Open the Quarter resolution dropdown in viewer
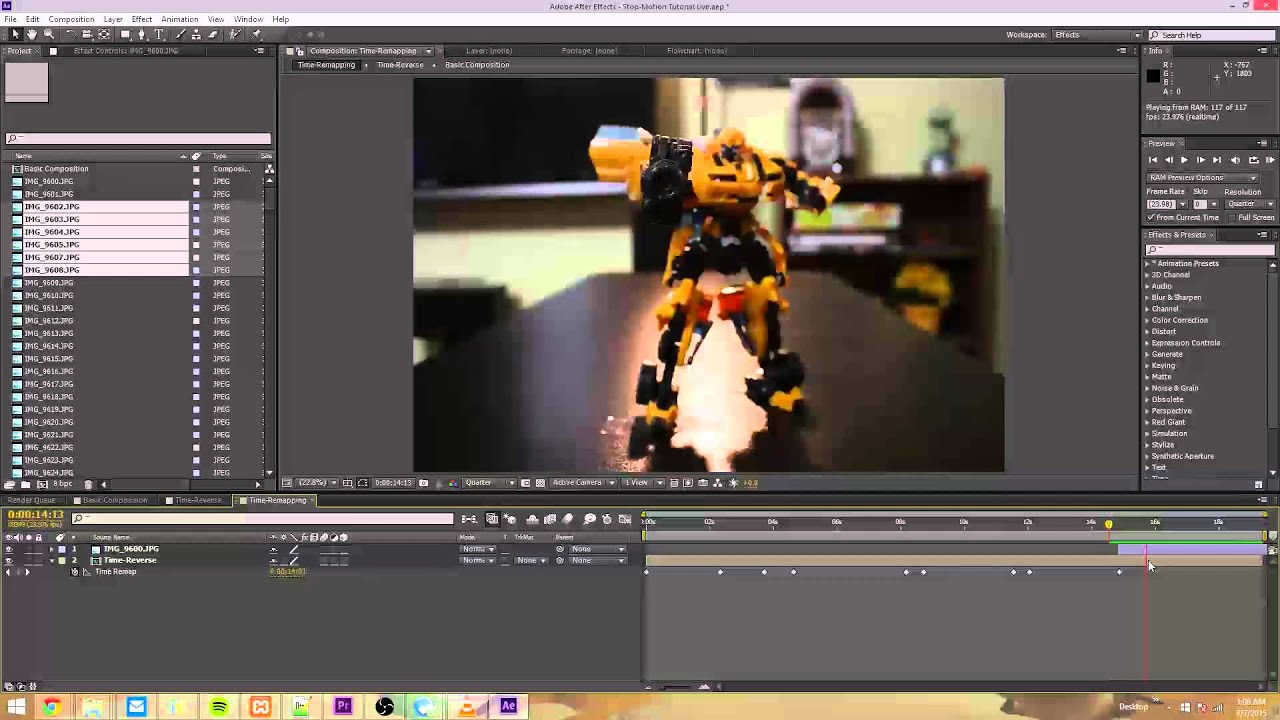1280x720 pixels. 491,483
